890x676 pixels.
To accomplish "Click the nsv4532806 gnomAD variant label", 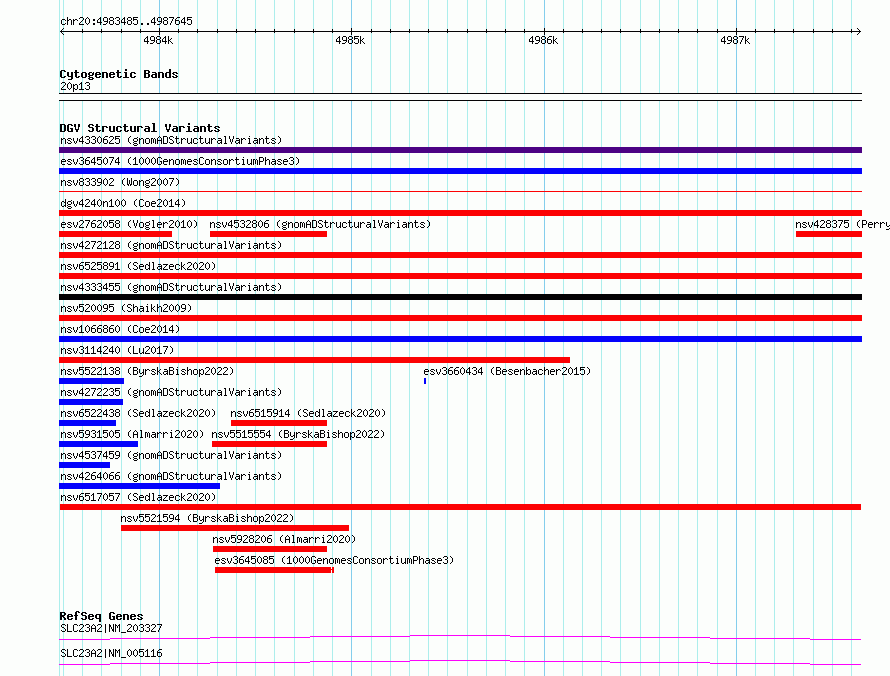I will pos(320,224).
